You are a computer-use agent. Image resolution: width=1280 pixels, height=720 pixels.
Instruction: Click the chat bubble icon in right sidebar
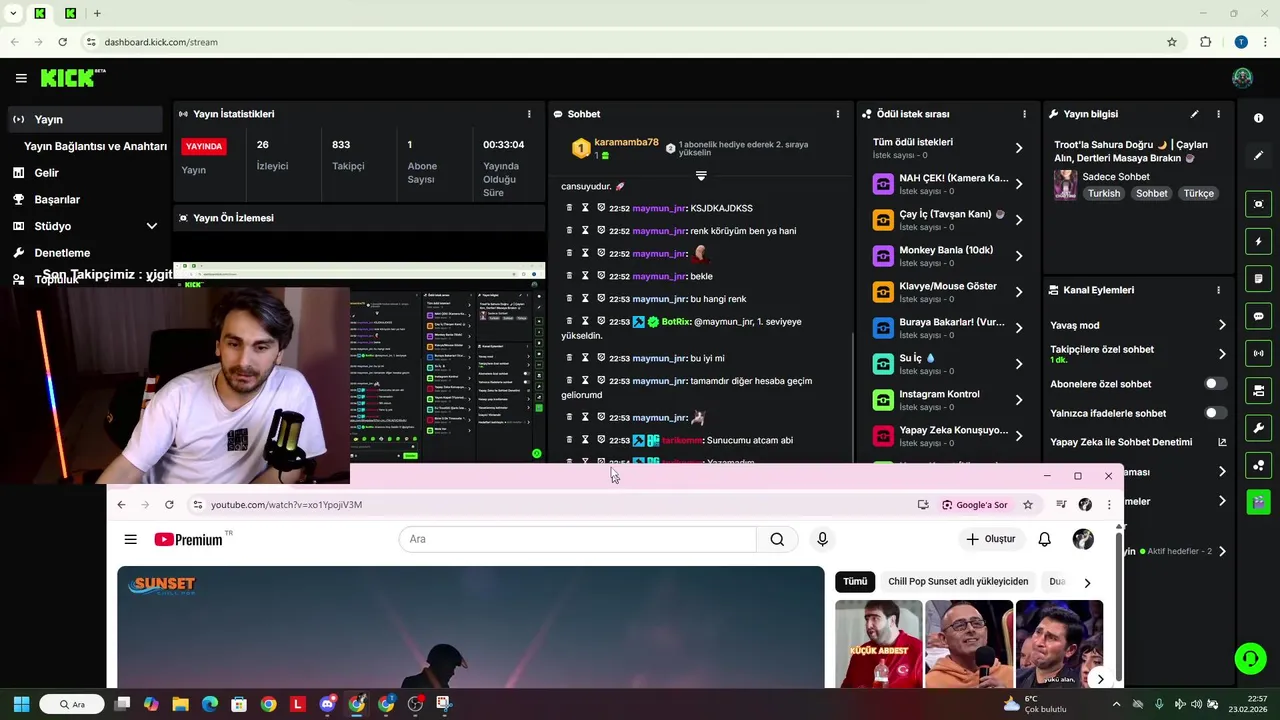1258,316
